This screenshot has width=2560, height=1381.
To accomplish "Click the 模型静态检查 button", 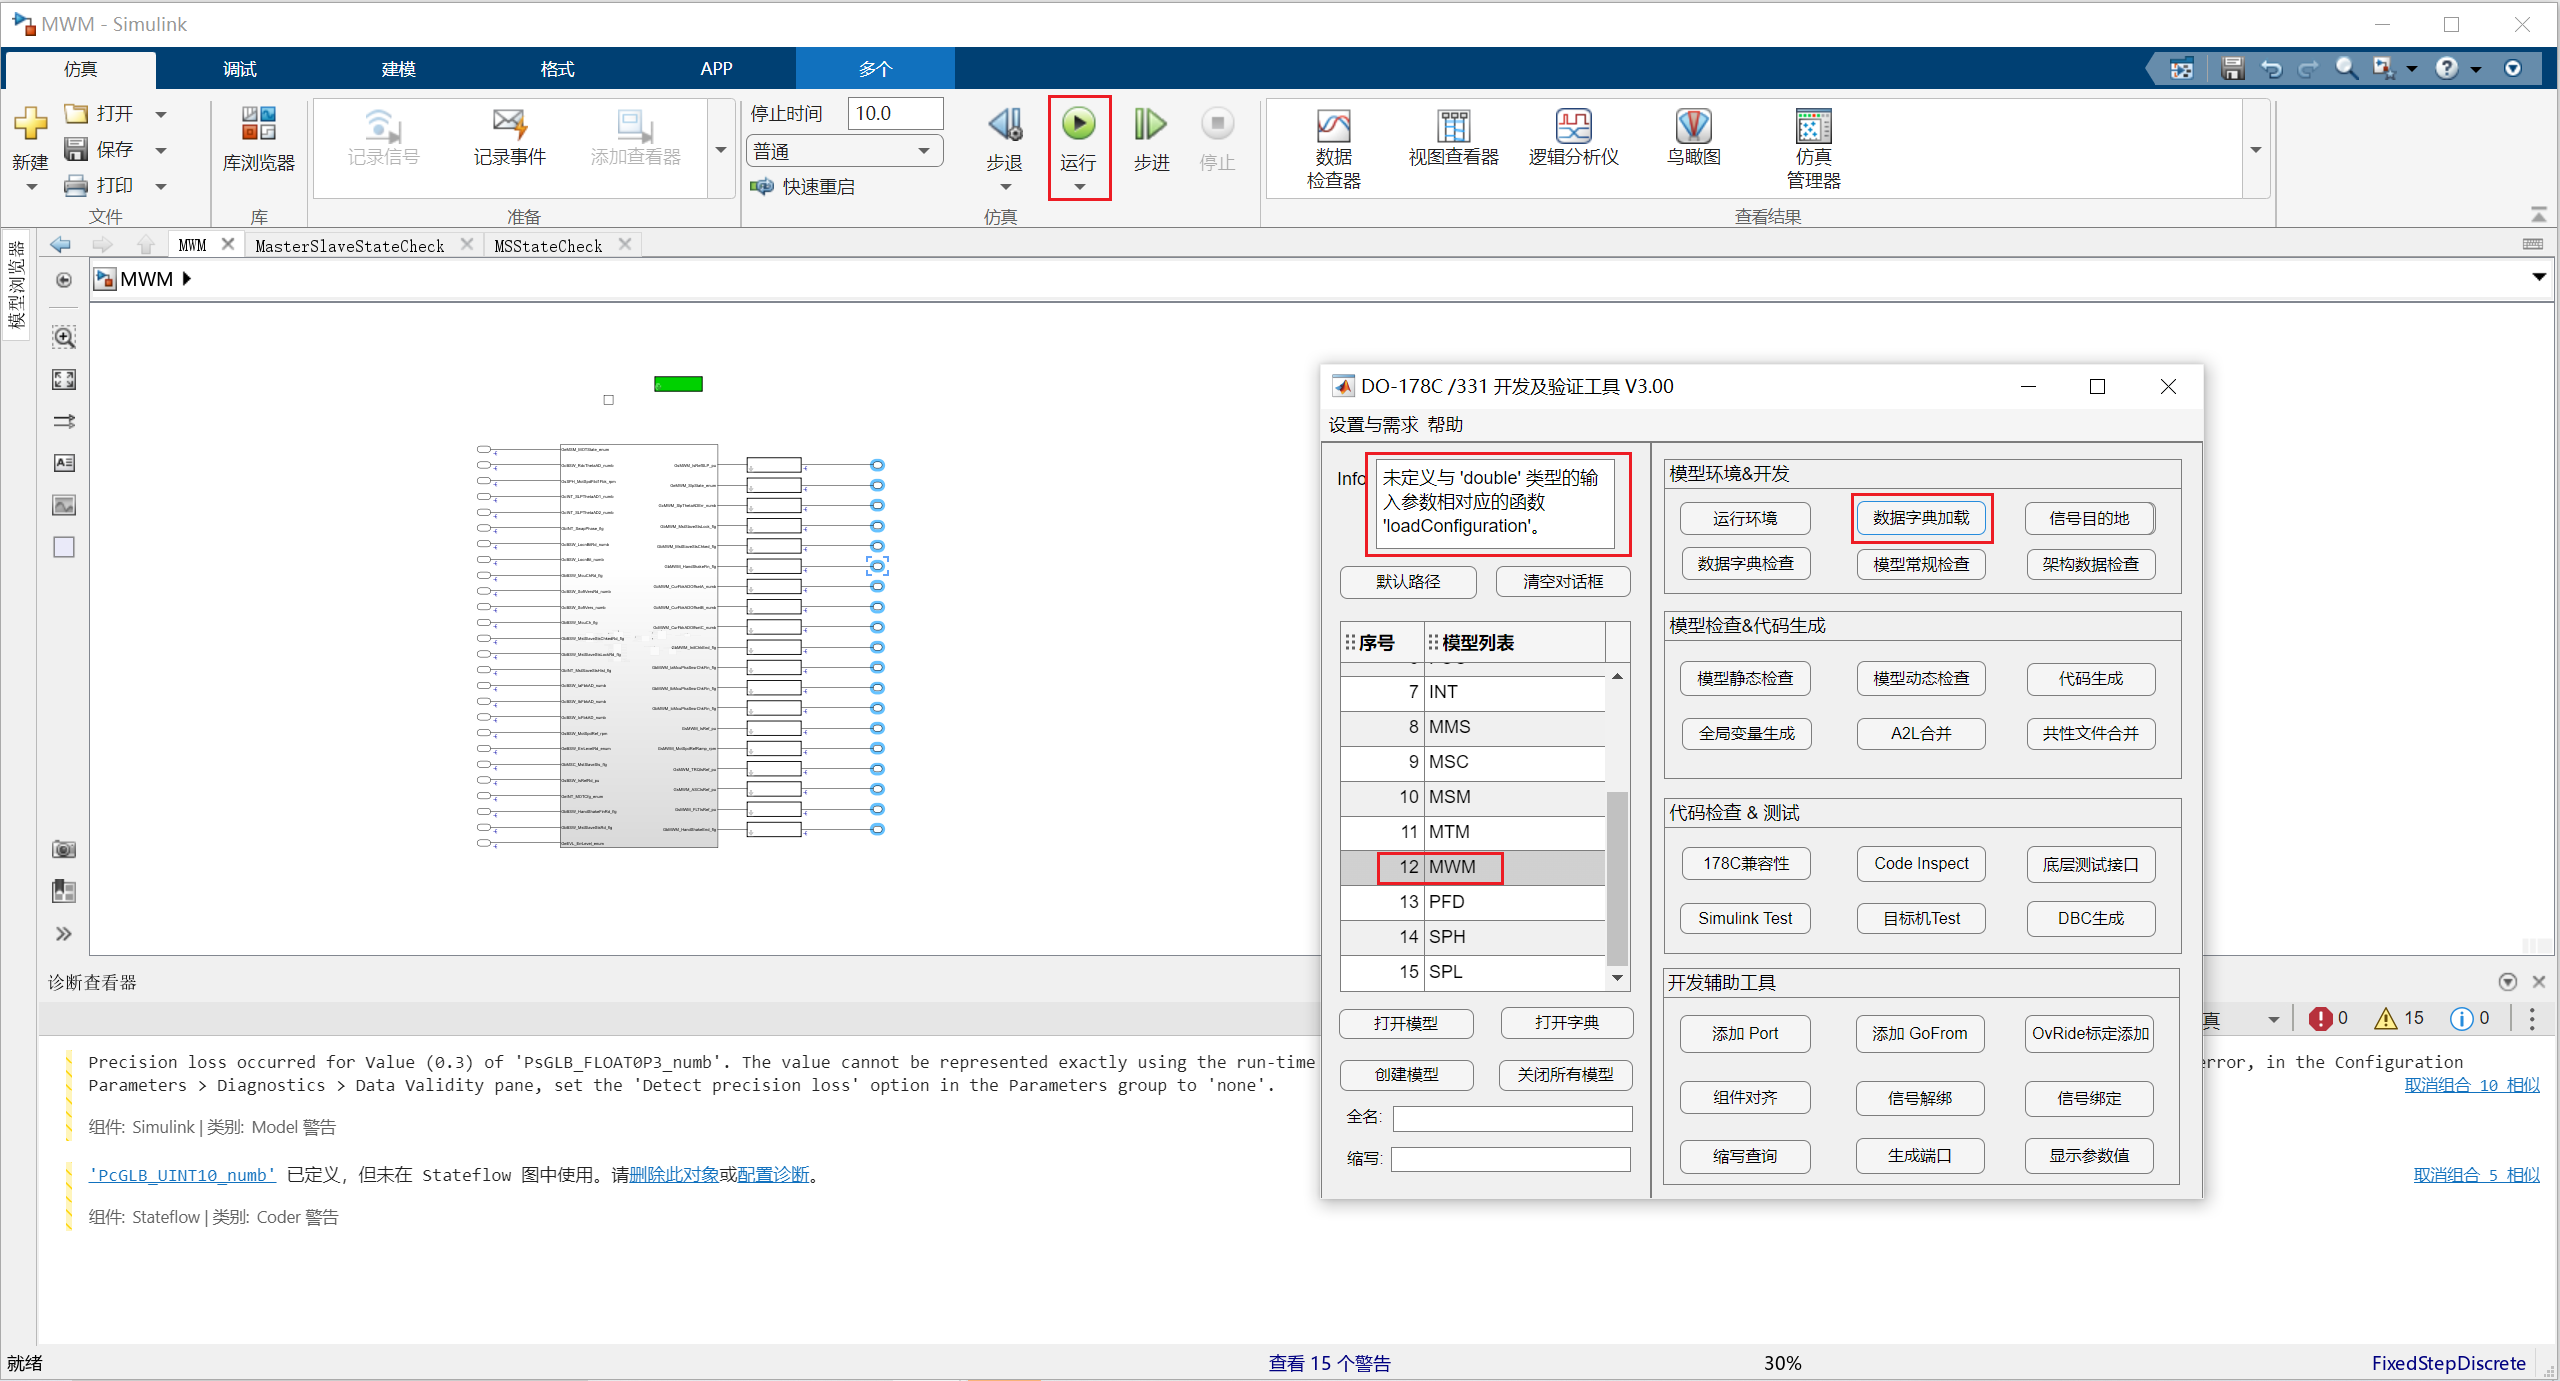I will pyautogui.click(x=1745, y=679).
